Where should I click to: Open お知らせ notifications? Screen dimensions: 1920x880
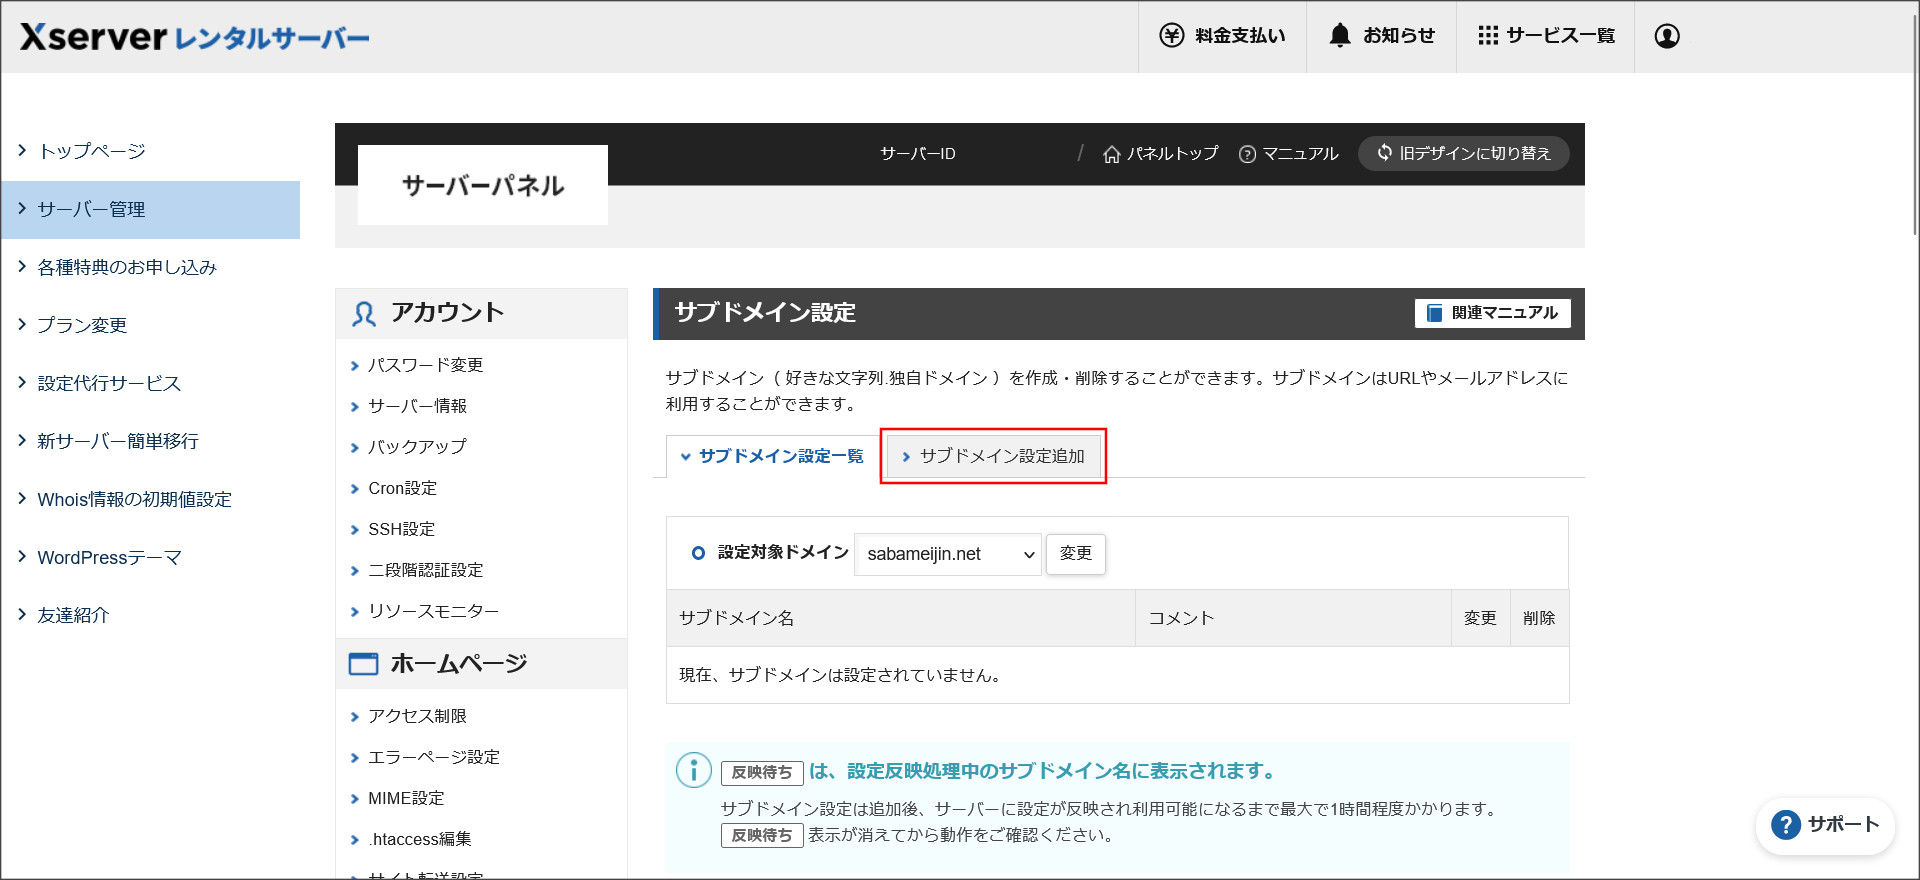pyautogui.click(x=1381, y=36)
